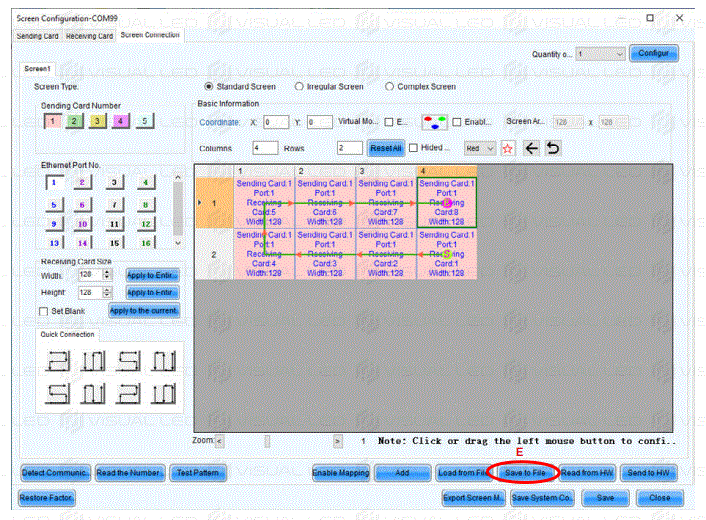Choose Ethernet Port No. 2
The height and width of the screenshot is (520, 706).
click(x=82, y=182)
